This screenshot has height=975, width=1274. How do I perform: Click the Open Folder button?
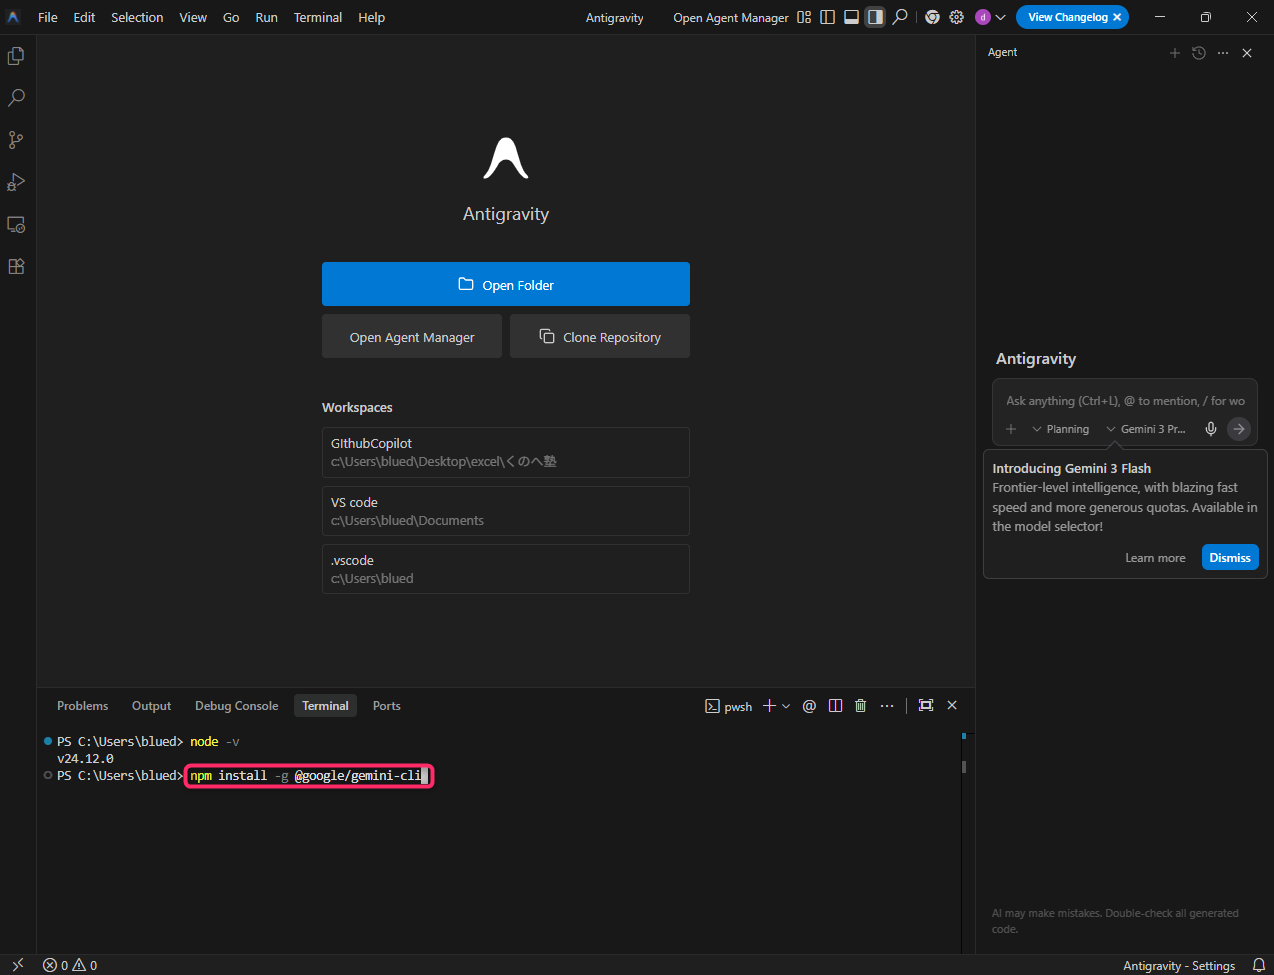[x=505, y=284]
